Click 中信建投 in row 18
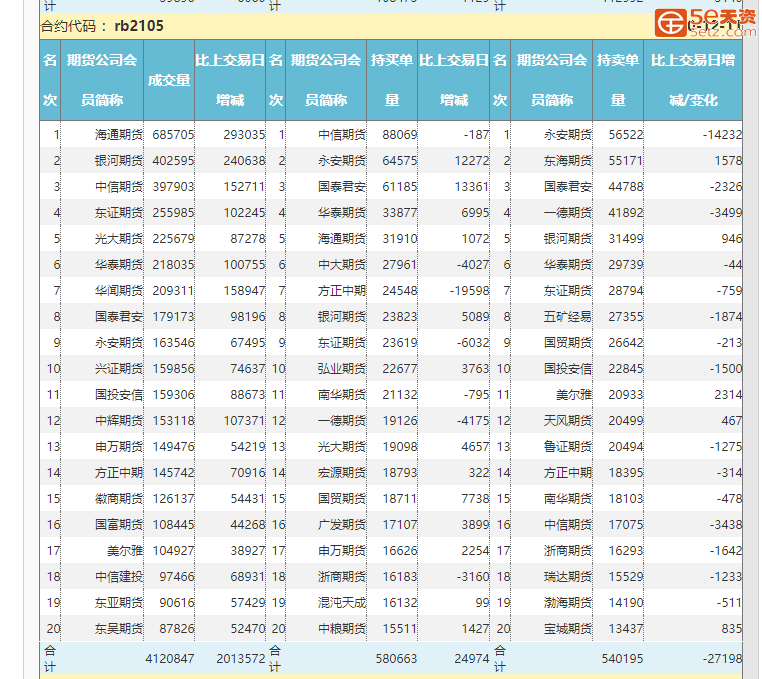This screenshot has height=679, width=762. point(119,577)
